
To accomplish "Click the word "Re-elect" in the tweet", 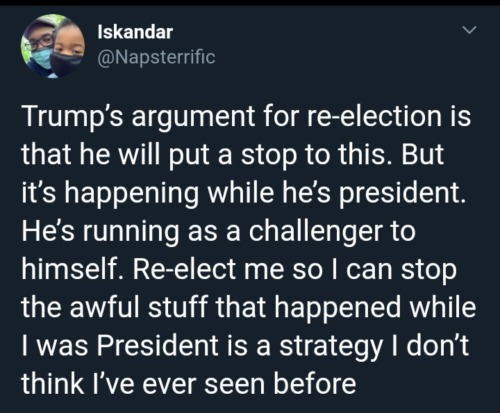I will (x=185, y=269).
